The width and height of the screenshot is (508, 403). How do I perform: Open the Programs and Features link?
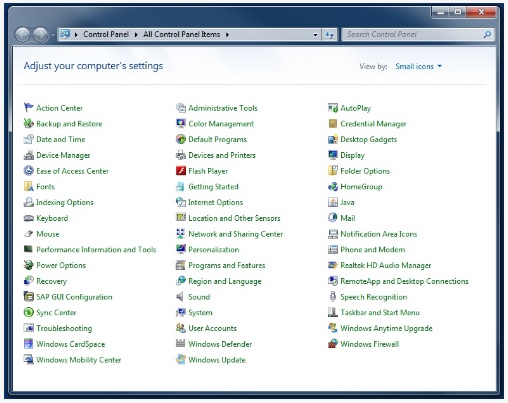point(227,265)
